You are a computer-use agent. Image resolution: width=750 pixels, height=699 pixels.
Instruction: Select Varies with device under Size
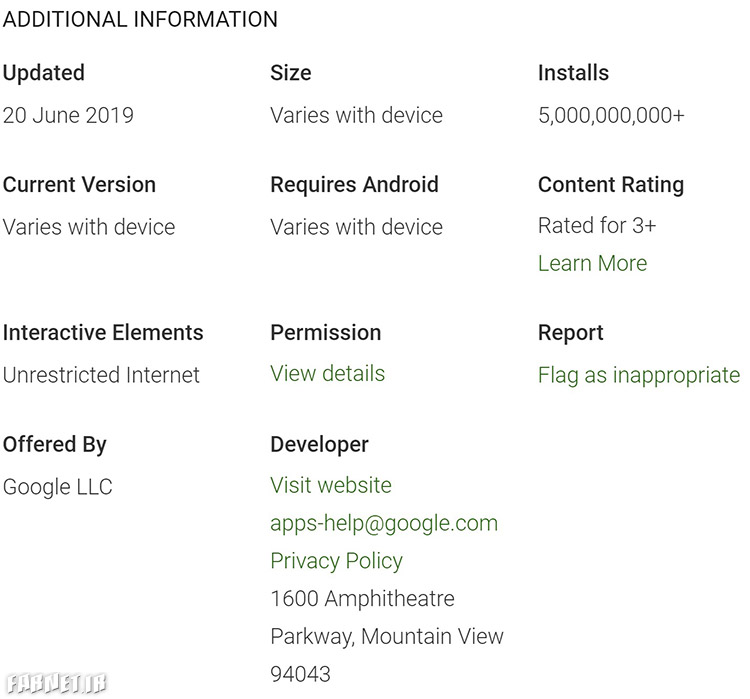[x=356, y=115]
